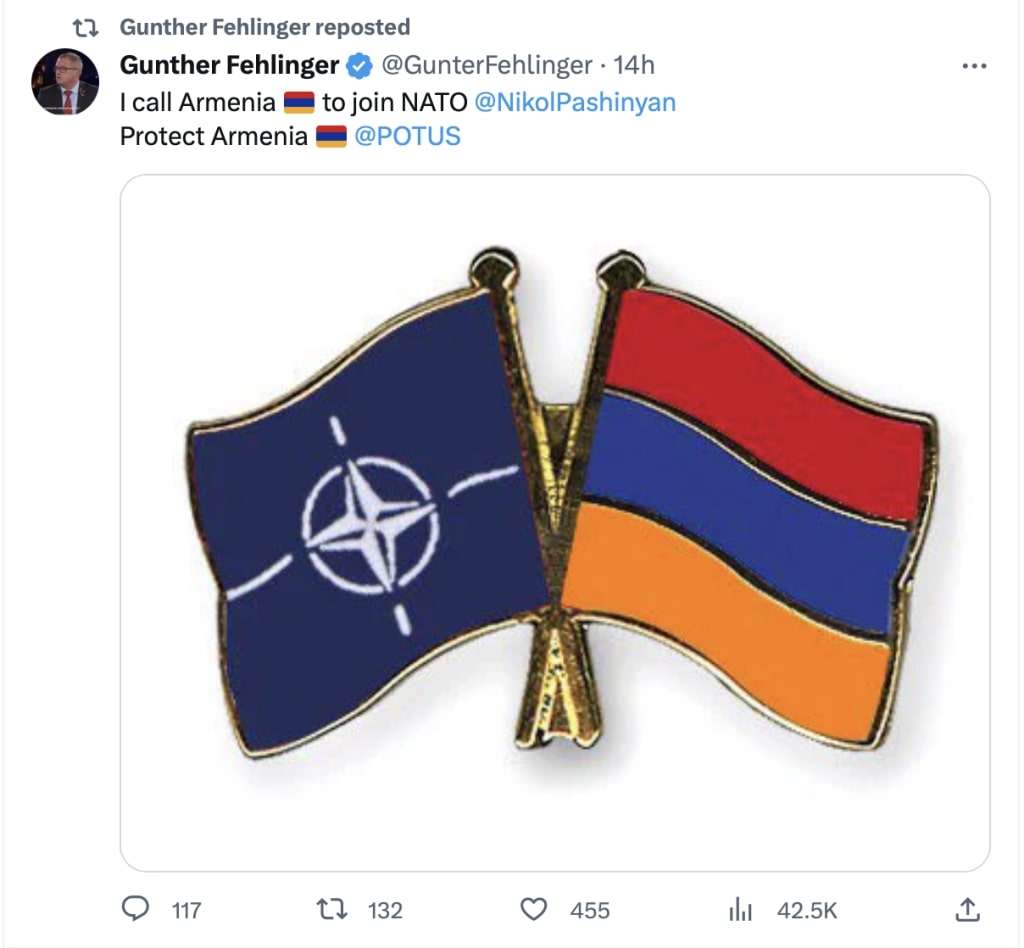
Task: Click the tweet text 'I call Armenia'
Action: click(x=198, y=103)
